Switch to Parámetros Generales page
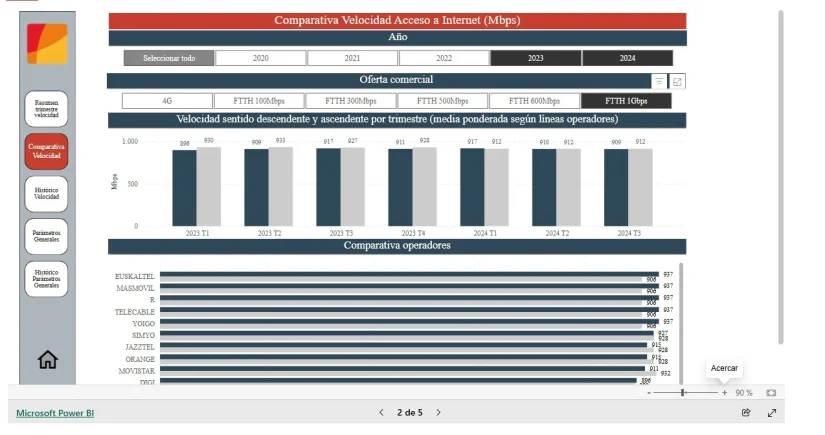Viewport: 825px width, 435px height. (47, 236)
